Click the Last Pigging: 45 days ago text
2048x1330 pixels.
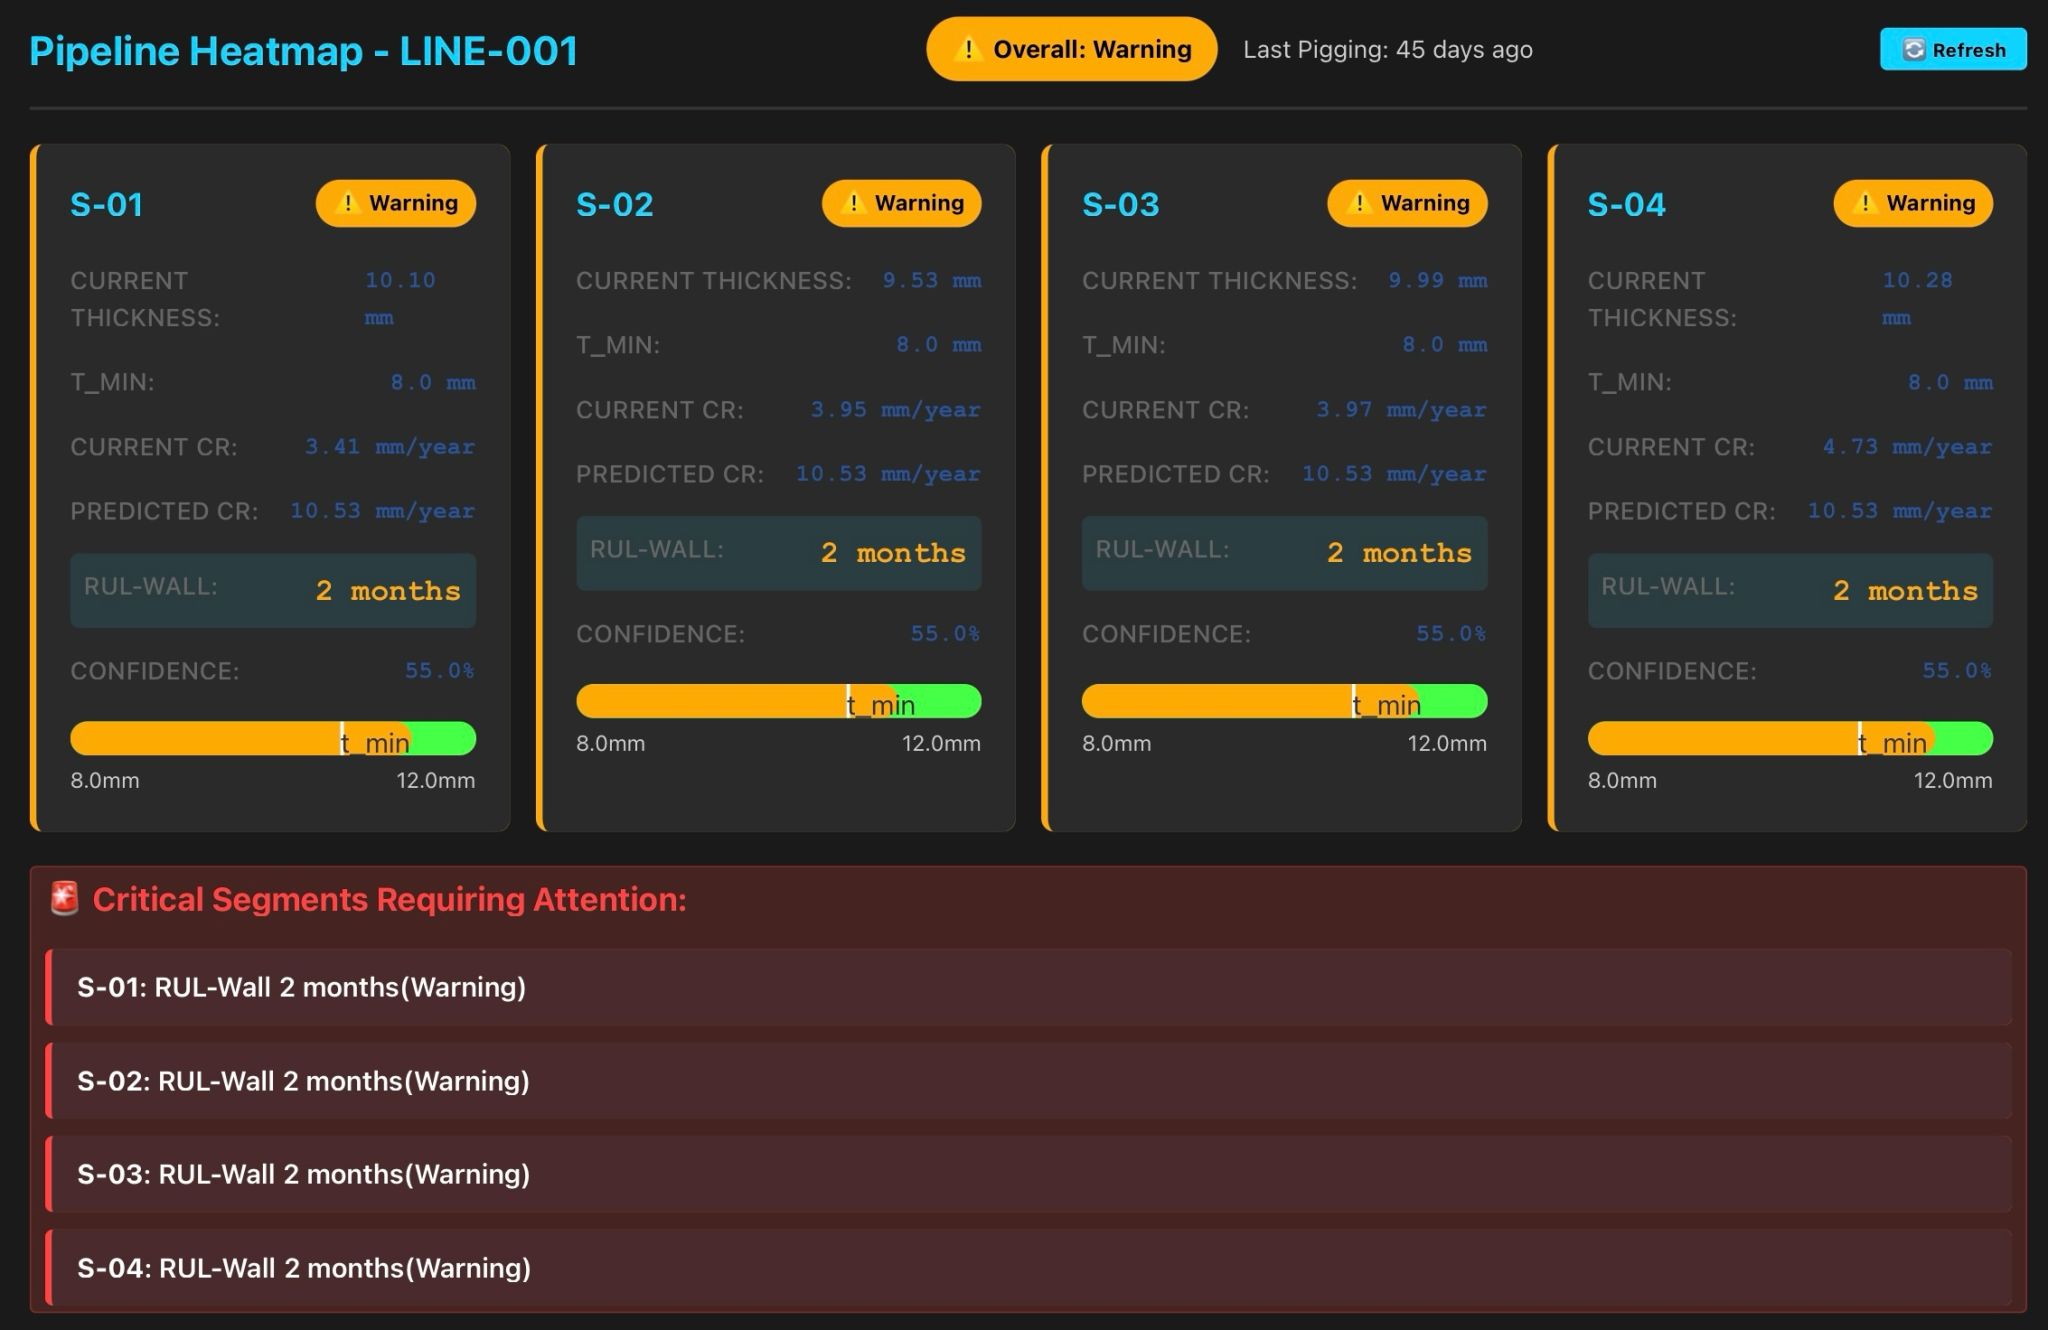click(1387, 49)
